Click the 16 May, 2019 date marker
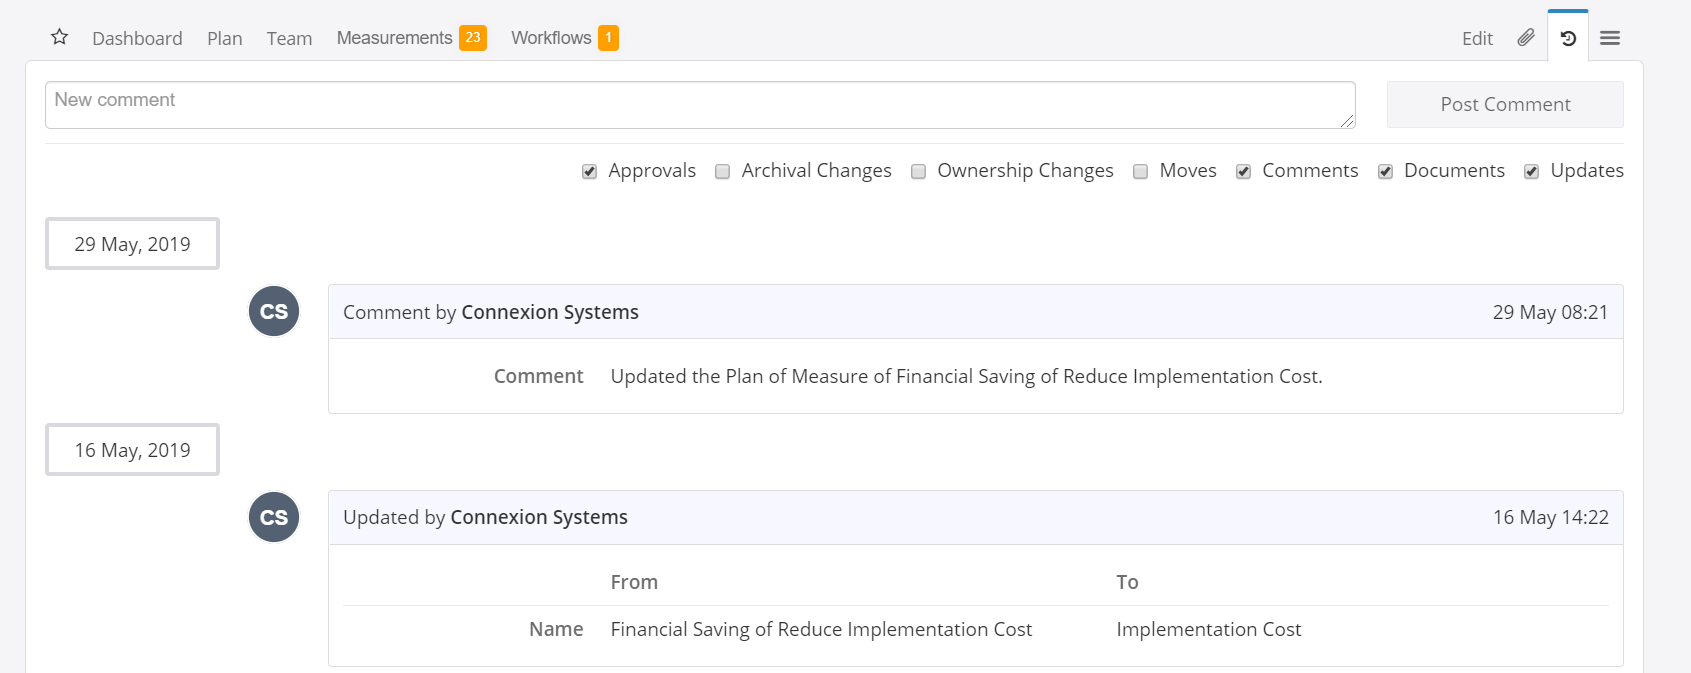Screen dimensions: 1691x673 tap(132, 450)
